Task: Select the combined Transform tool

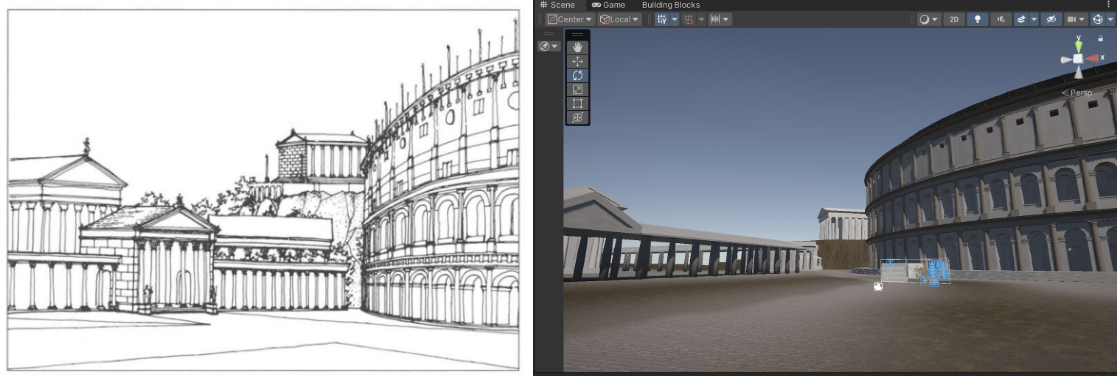Action: coord(578,118)
